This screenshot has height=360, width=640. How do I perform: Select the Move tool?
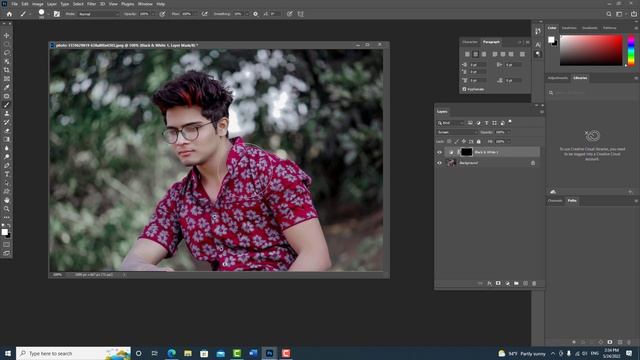tap(7, 36)
